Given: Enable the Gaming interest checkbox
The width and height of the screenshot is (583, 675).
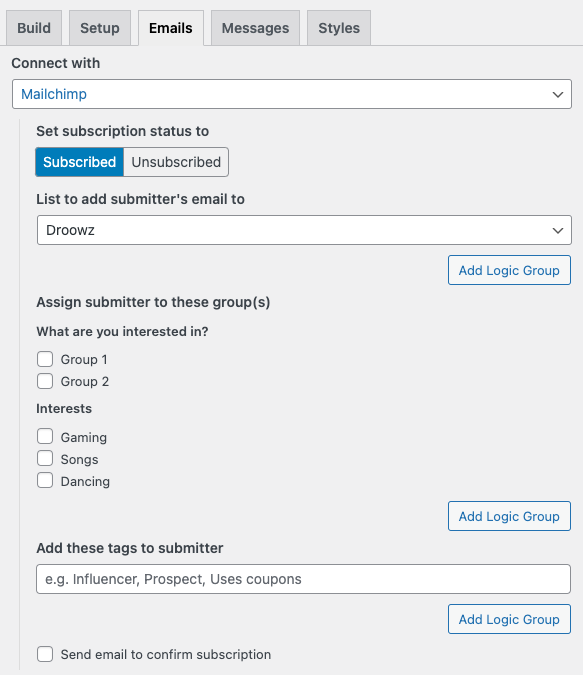Looking at the screenshot, I should click(x=45, y=437).
